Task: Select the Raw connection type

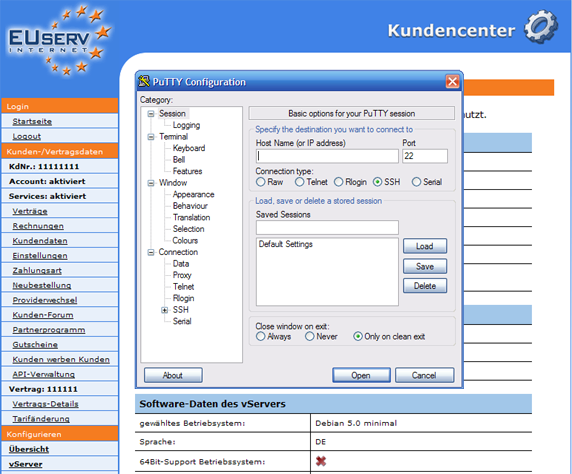Action: click(260, 182)
